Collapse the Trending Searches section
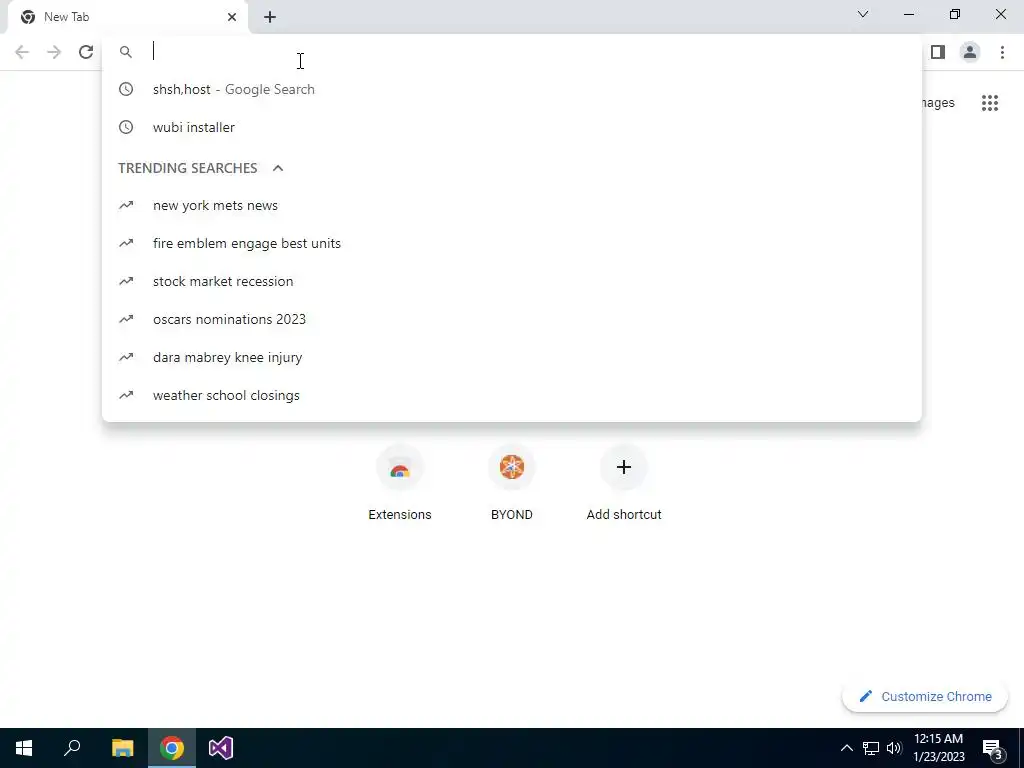This screenshot has width=1024, height=768. 278,168
